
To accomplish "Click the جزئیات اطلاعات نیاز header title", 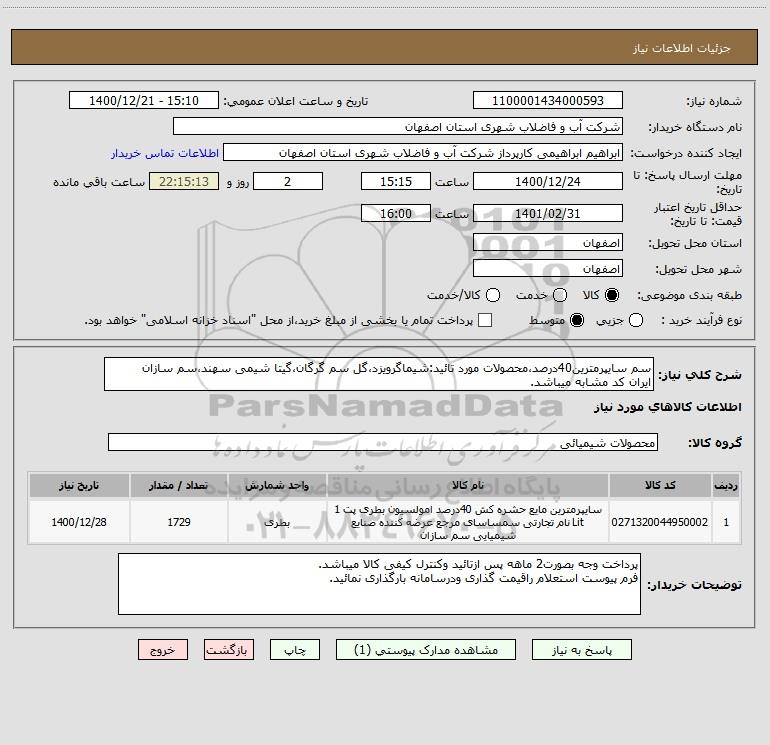I will click(x=682, y=48).
